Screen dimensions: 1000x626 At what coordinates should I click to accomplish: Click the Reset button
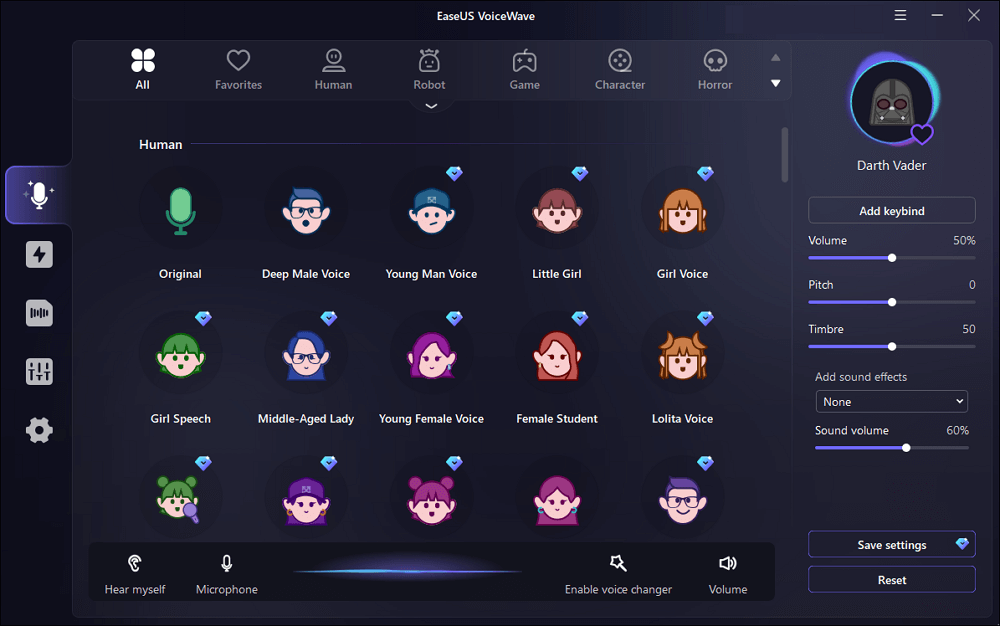tap(891, 579)
